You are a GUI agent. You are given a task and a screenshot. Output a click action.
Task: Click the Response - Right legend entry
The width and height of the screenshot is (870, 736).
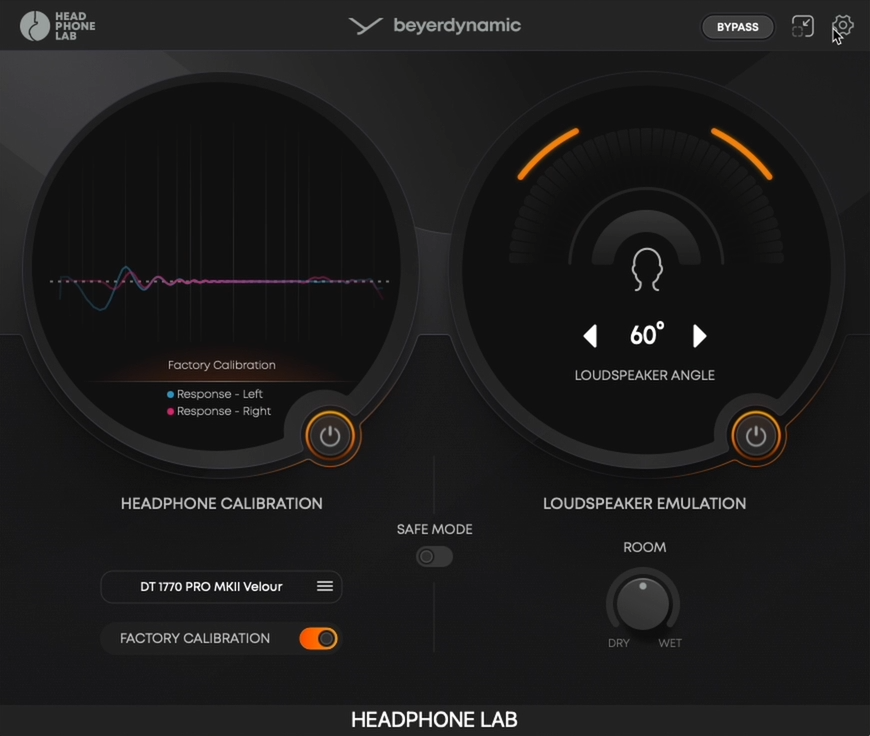219,411
